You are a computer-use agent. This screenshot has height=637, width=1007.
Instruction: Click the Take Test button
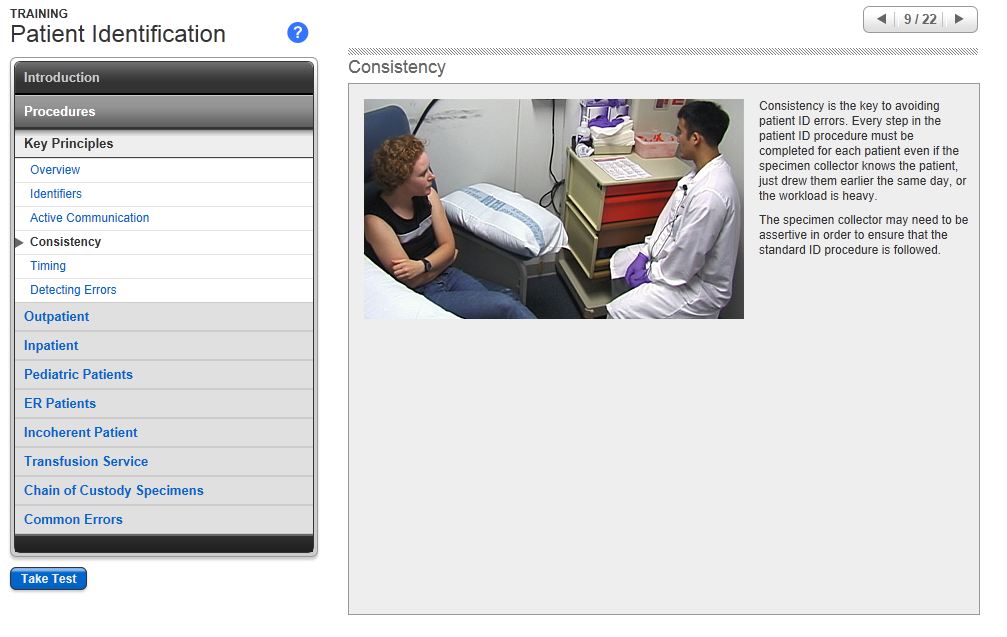coord(49,579)
